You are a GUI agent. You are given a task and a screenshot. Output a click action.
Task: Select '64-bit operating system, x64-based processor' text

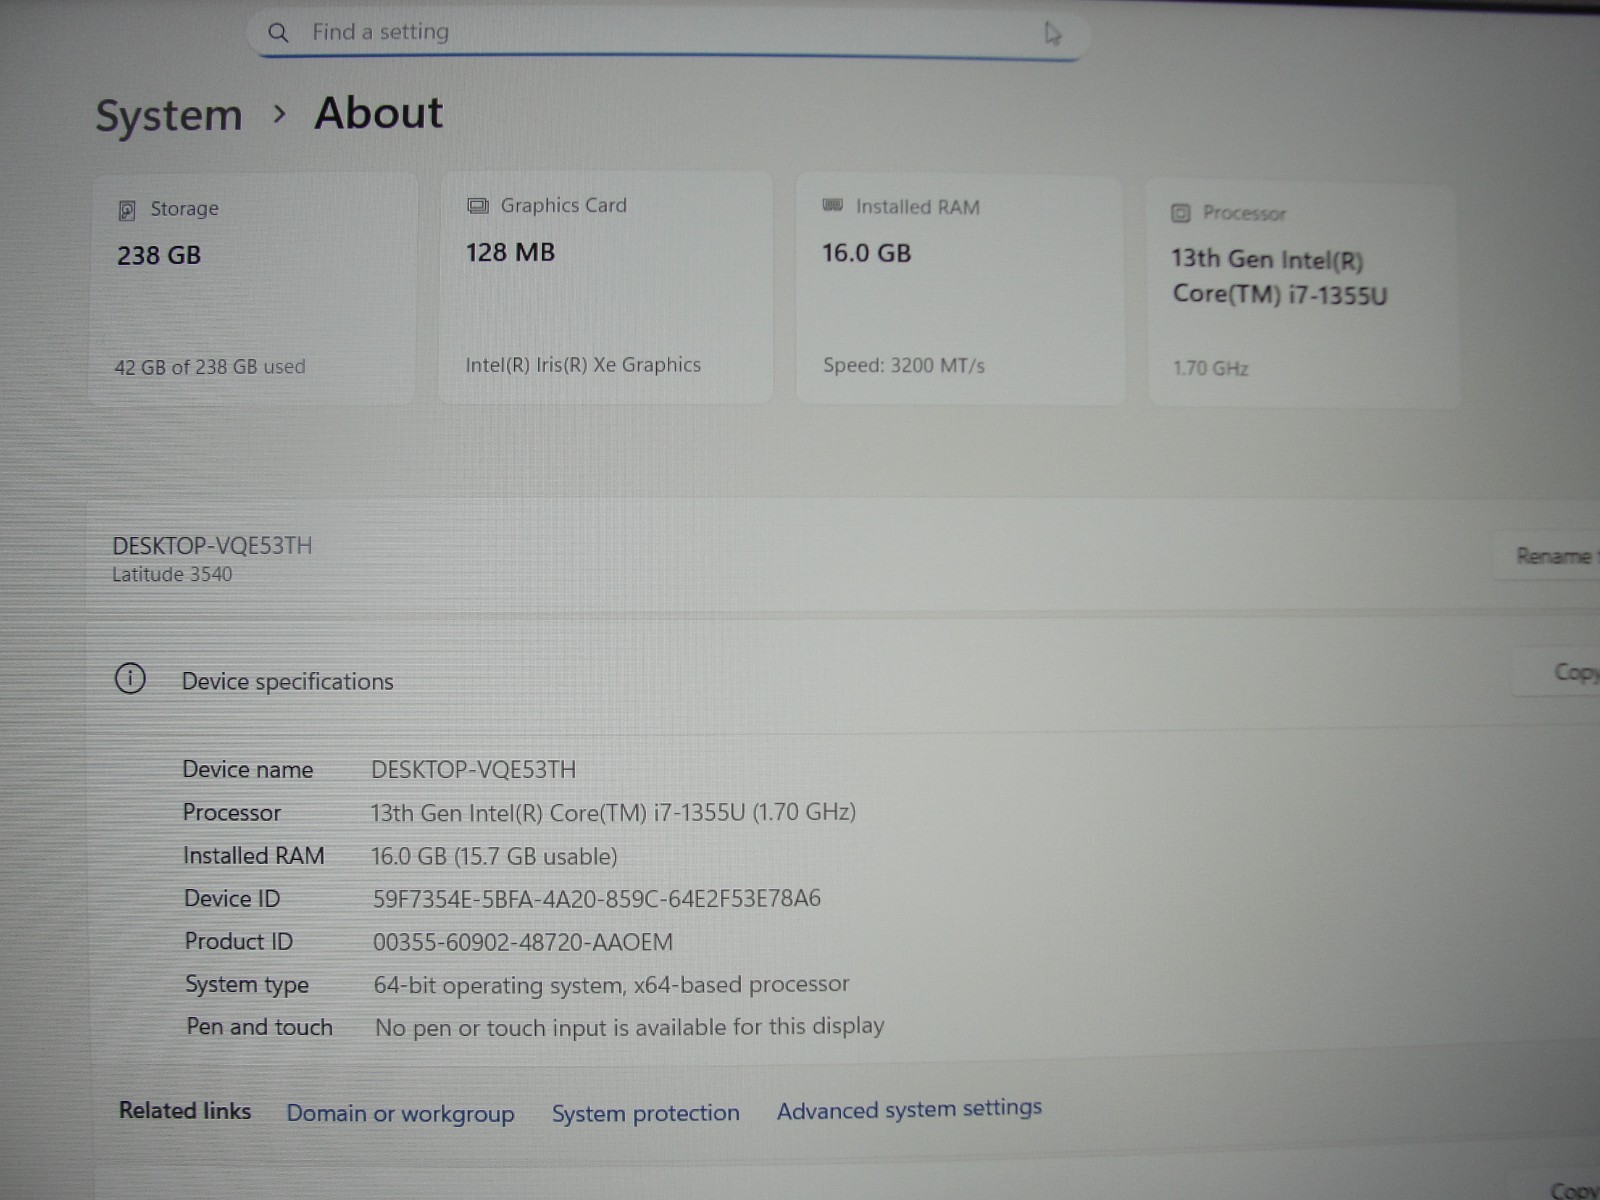[x=611, y=985]
